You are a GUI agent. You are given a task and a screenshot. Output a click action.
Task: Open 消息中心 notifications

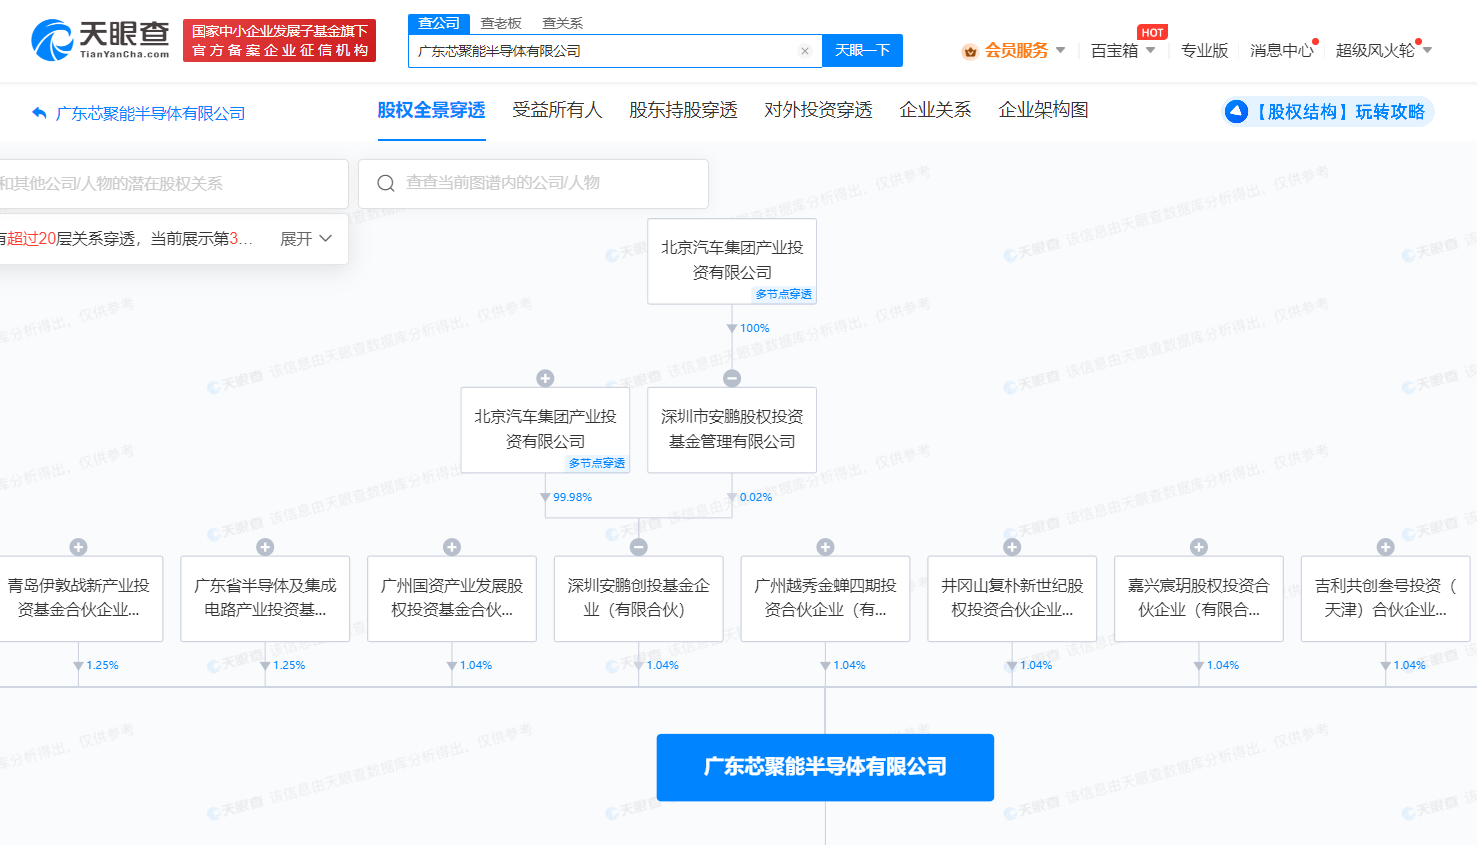(1282, 50)
